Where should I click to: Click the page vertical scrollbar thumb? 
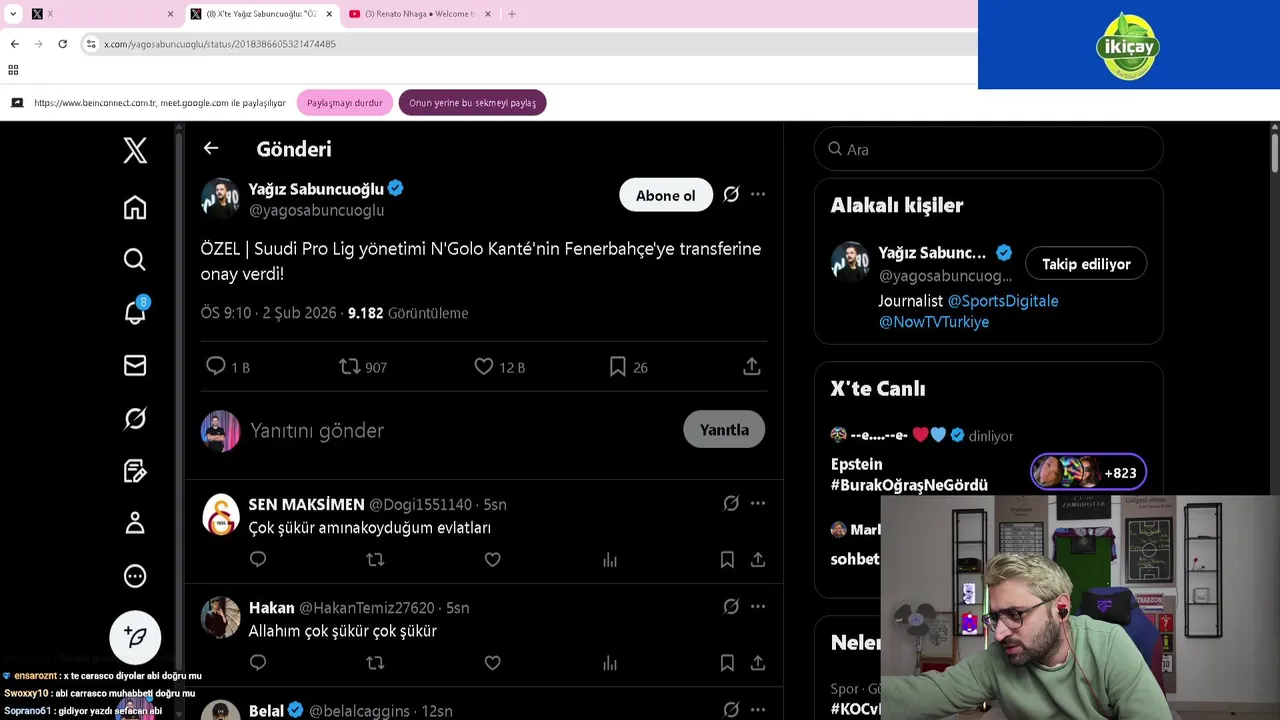click(x=1275, y=151)
